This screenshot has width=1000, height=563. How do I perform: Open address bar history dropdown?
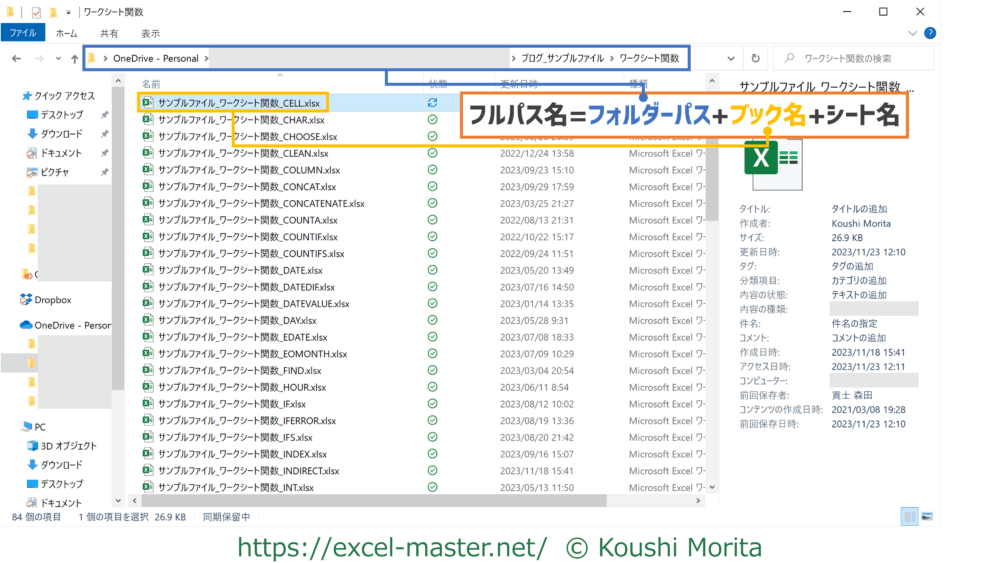732,59
